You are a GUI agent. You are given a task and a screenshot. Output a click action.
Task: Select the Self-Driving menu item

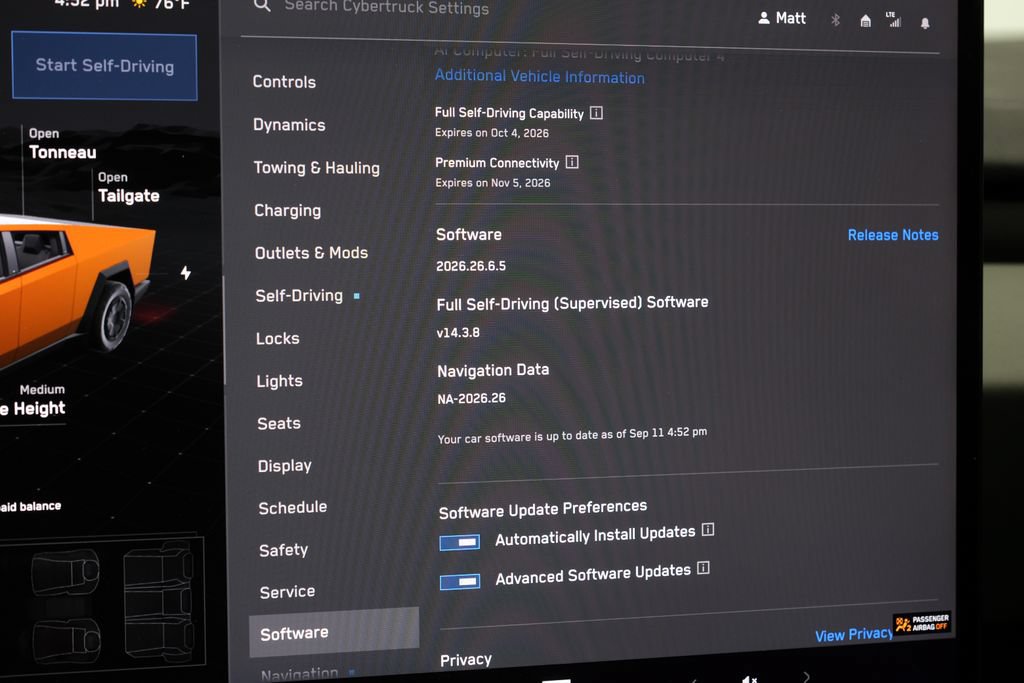[299, 296]
